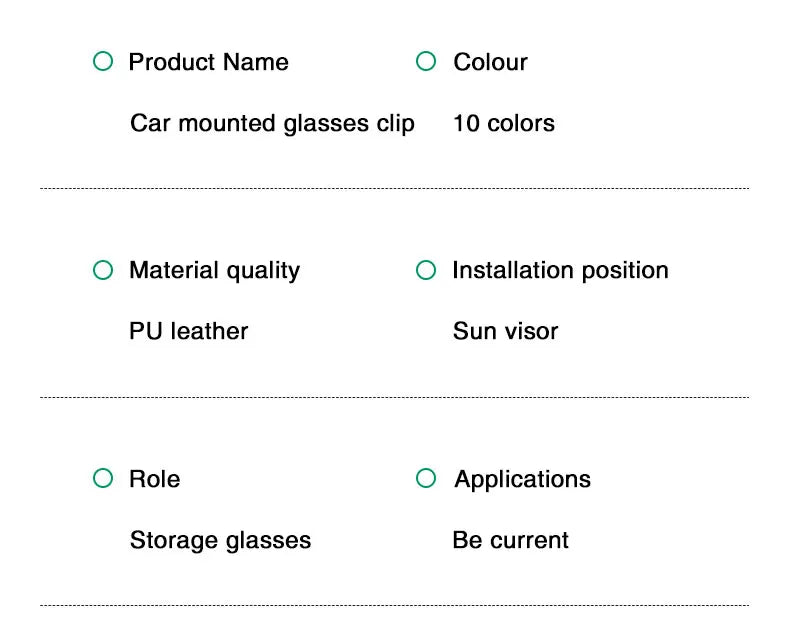Select the Material quality heading
790x642 pixels.
(214, 270)
